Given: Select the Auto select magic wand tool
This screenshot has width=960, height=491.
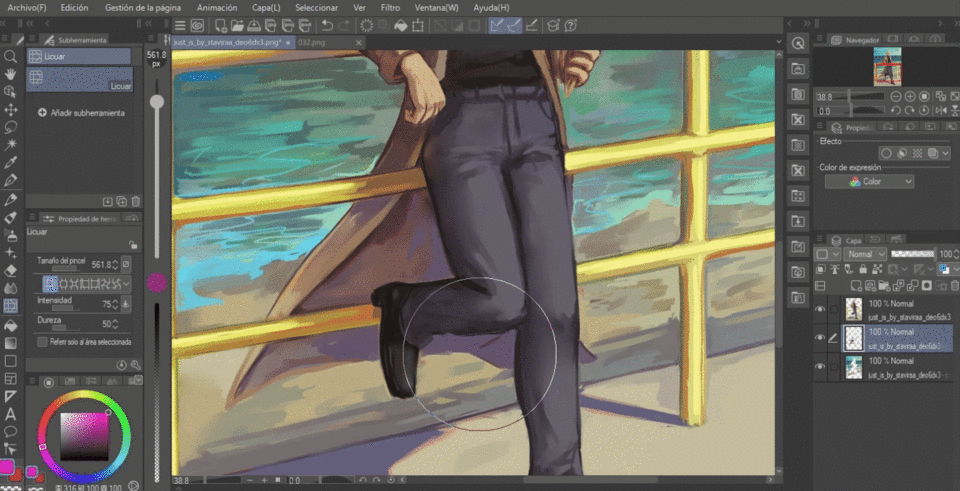Looking at the screenshot, I should coord(10,145).
